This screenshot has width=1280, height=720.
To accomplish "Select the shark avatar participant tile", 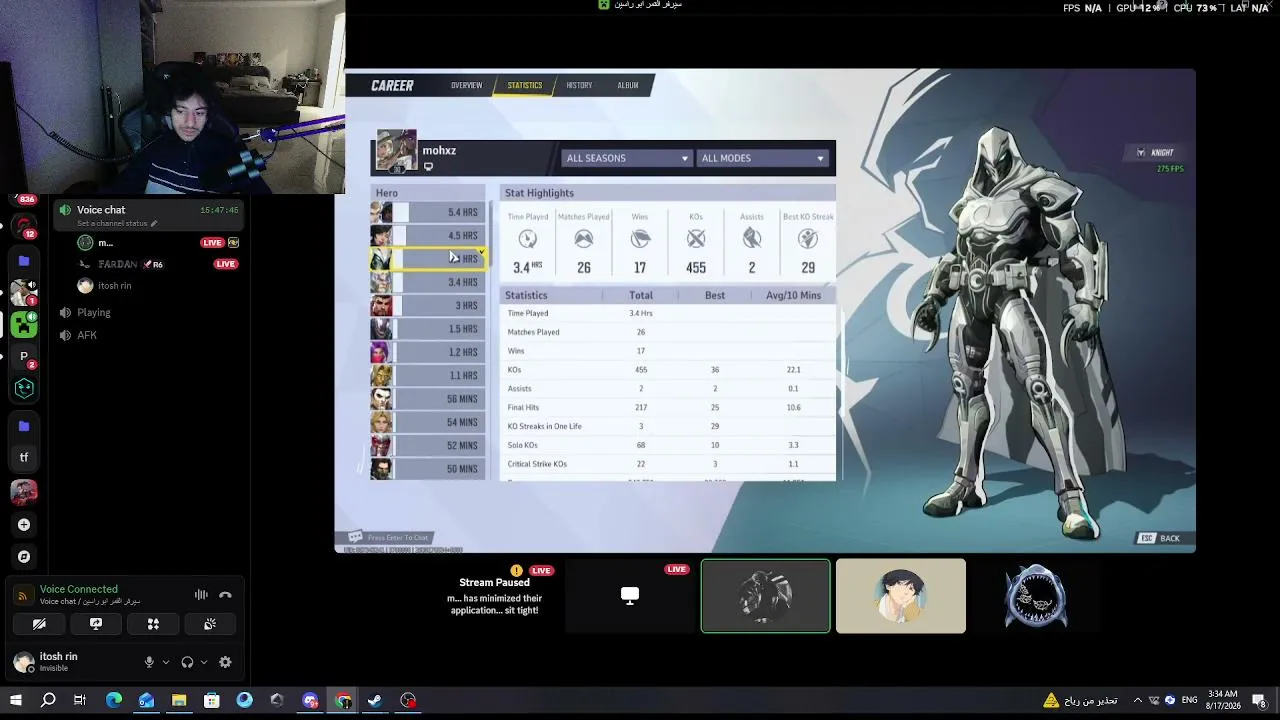I will click(1036, 596).
